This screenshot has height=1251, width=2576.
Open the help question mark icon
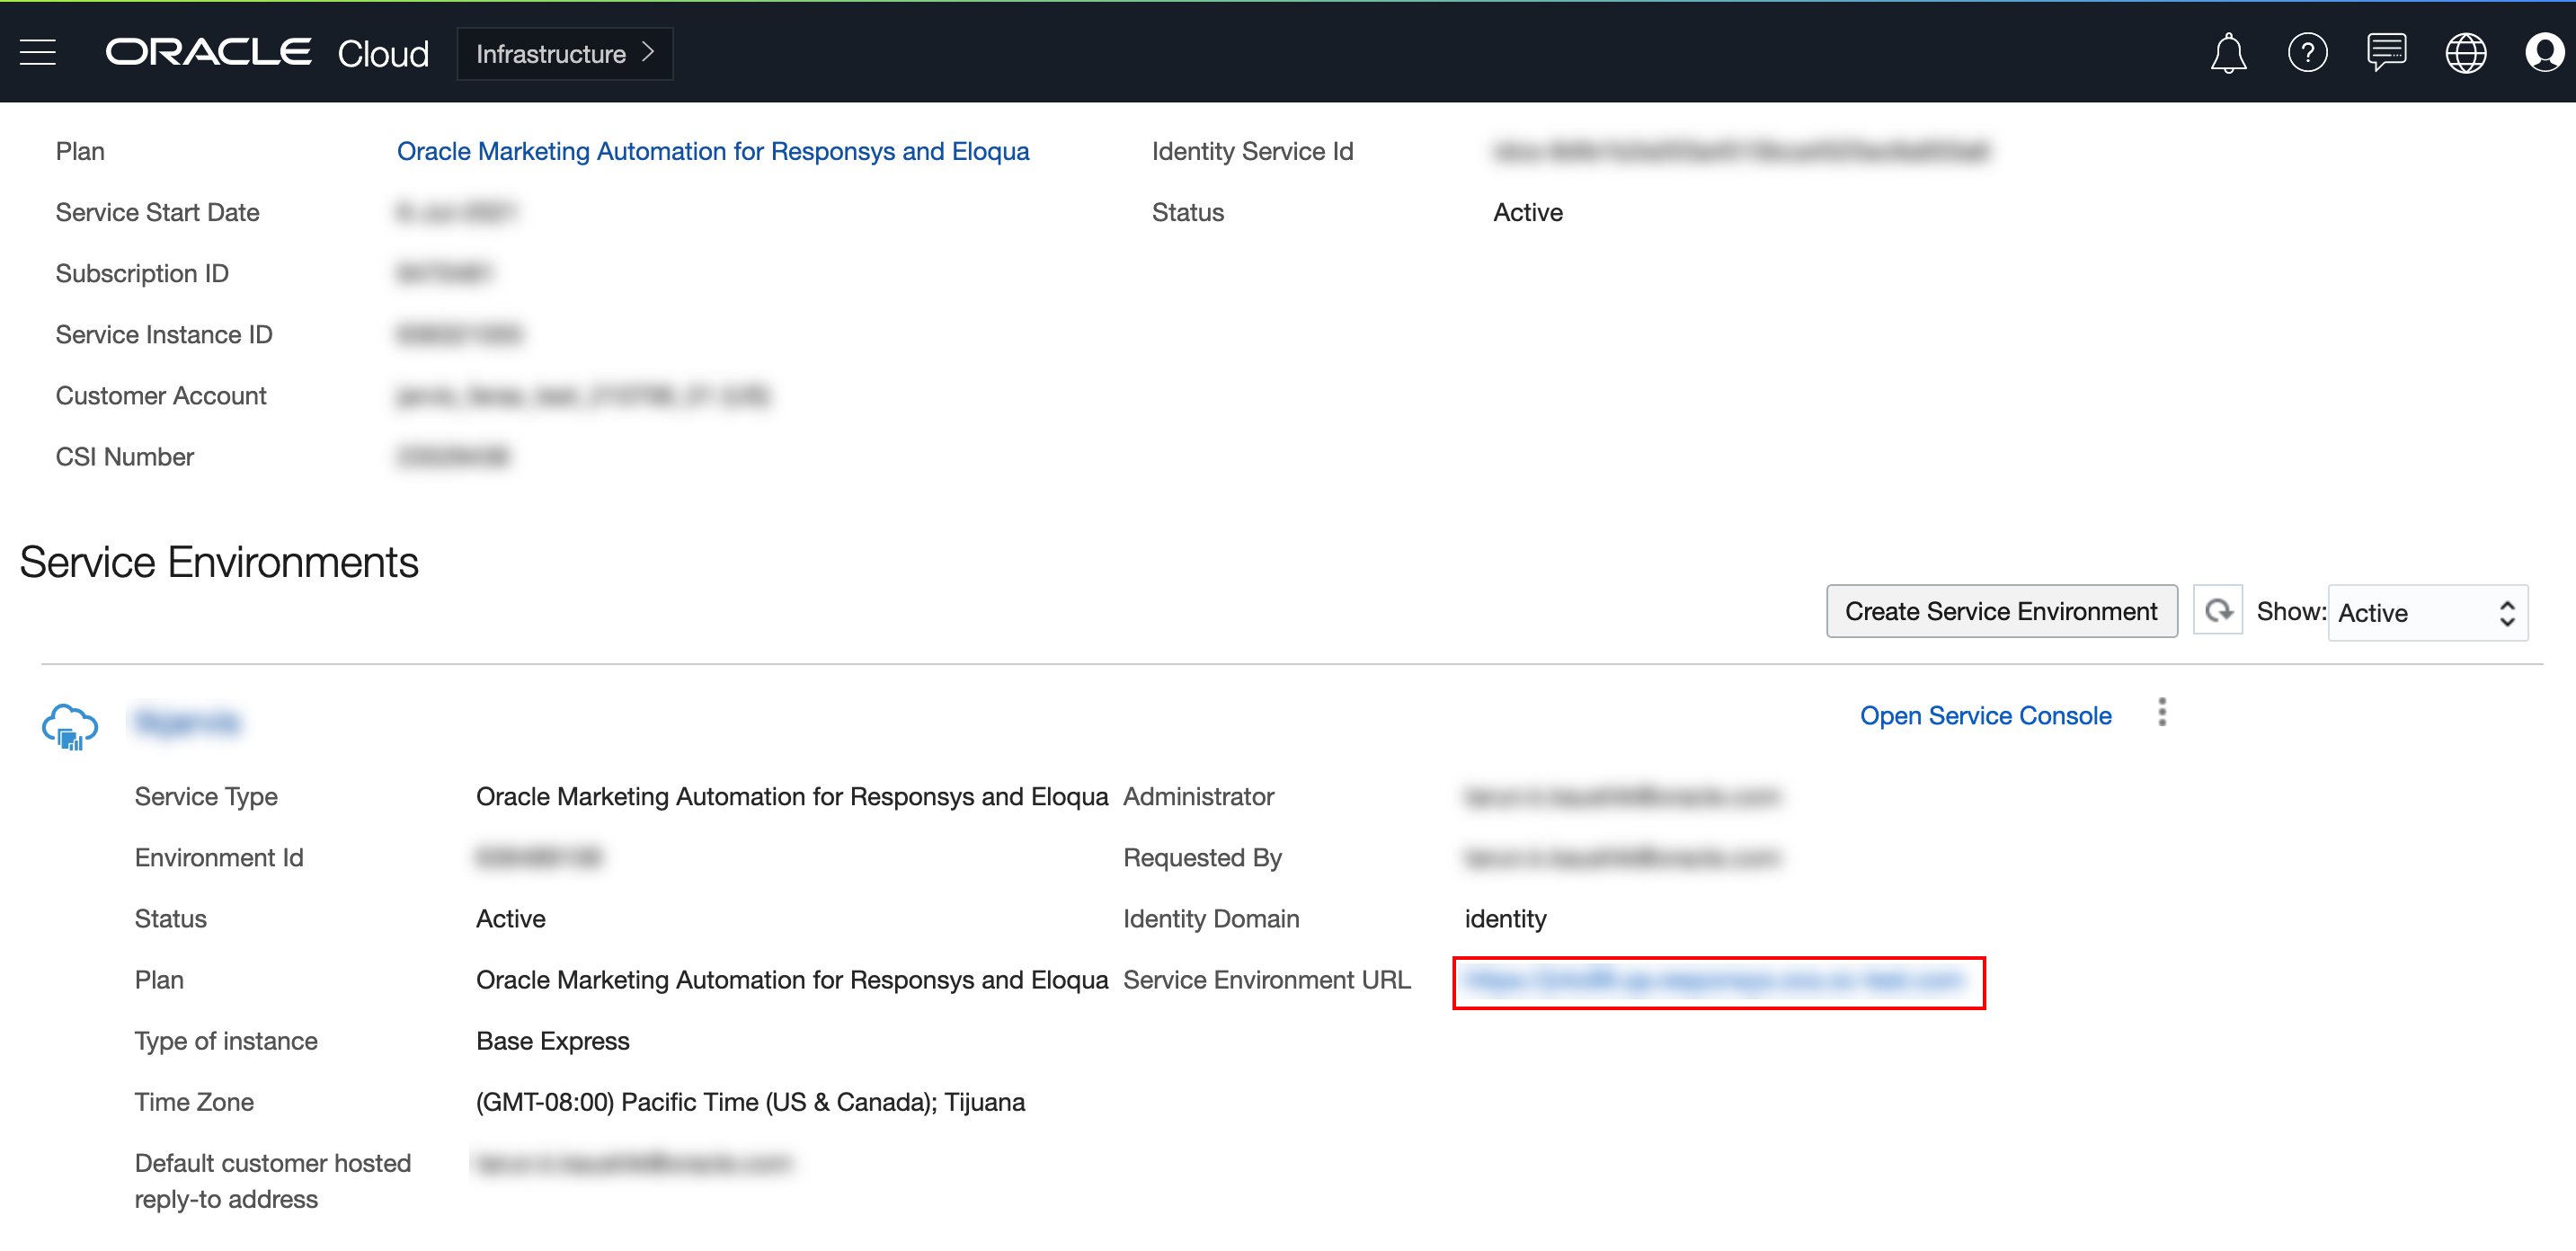2307,53
